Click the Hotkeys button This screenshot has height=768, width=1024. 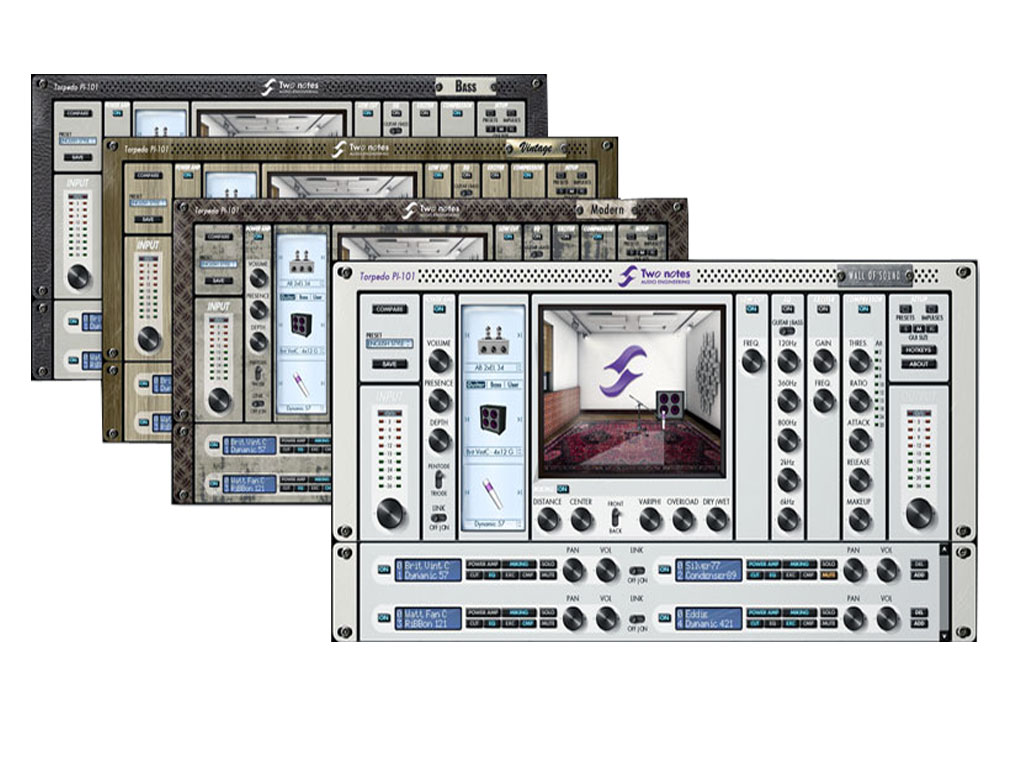(x=917, y=350)
